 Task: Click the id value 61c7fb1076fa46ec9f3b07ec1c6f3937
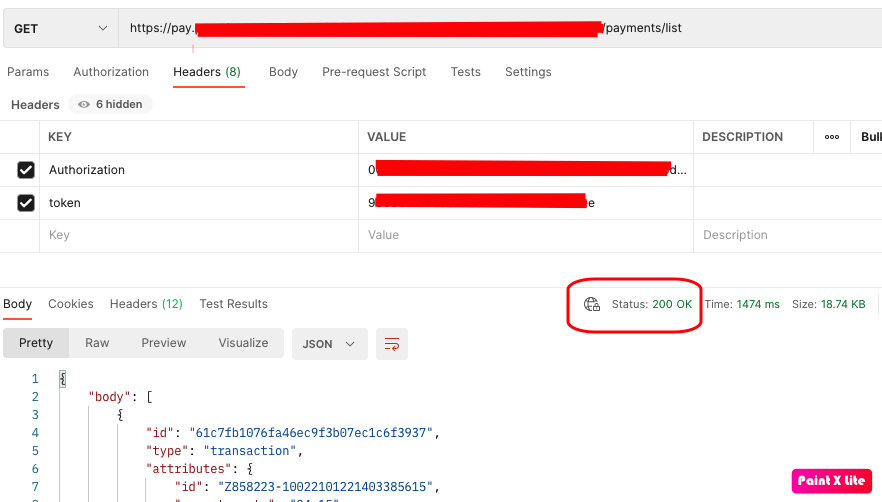pyautogui.click(x=311, y=433)
